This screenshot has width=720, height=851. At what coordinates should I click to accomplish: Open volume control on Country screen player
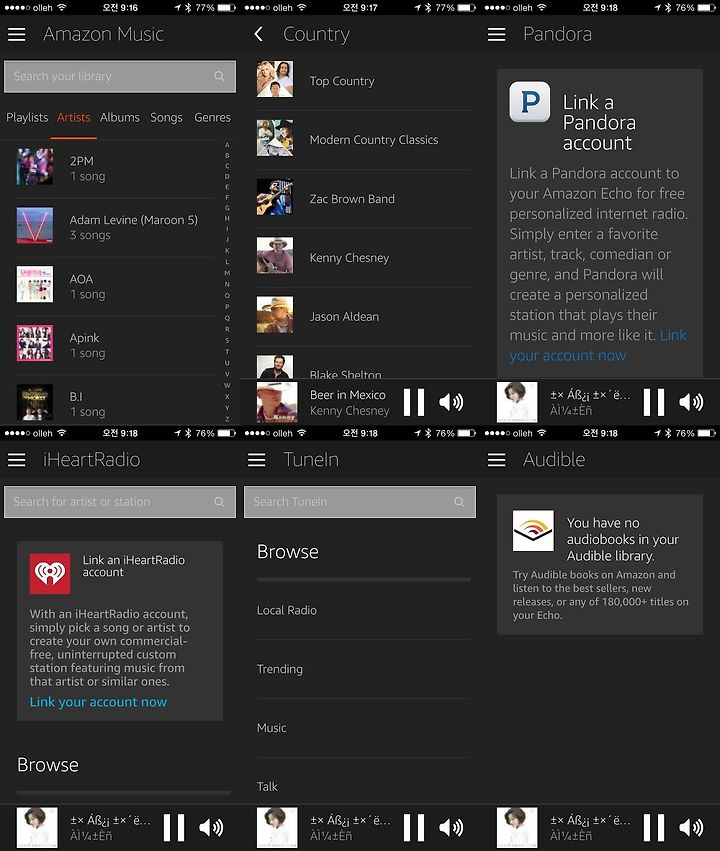click(451, 402)
